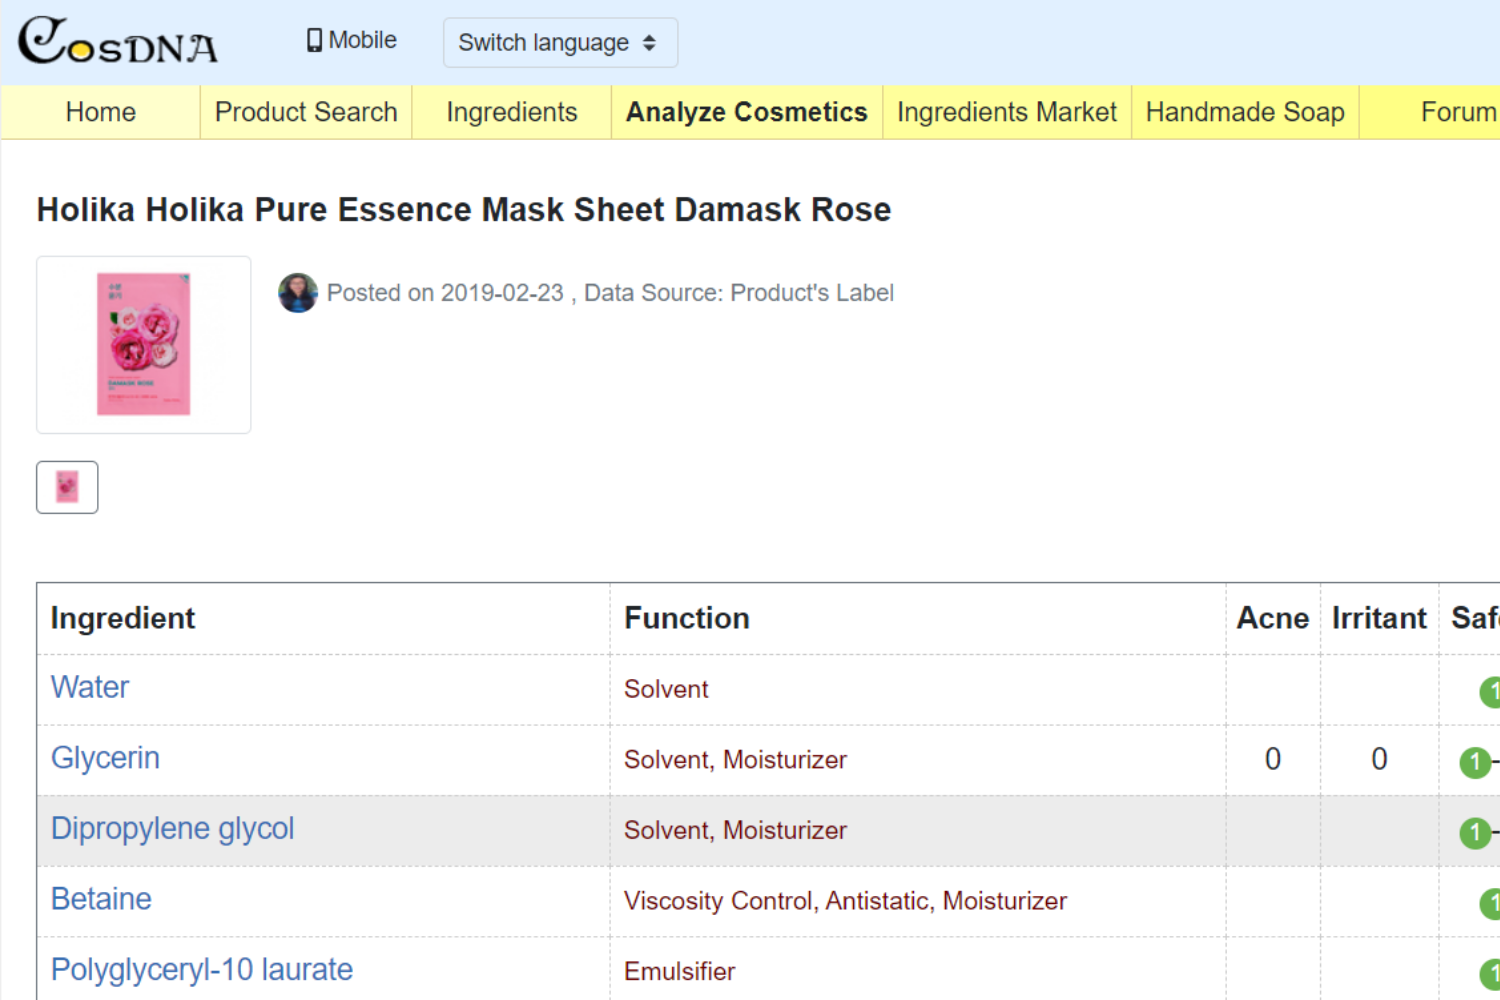Click the Irritant column header
The width and height of the screenshot is (1500, 1000).
pyautogui.click(x=1379, y=618)
